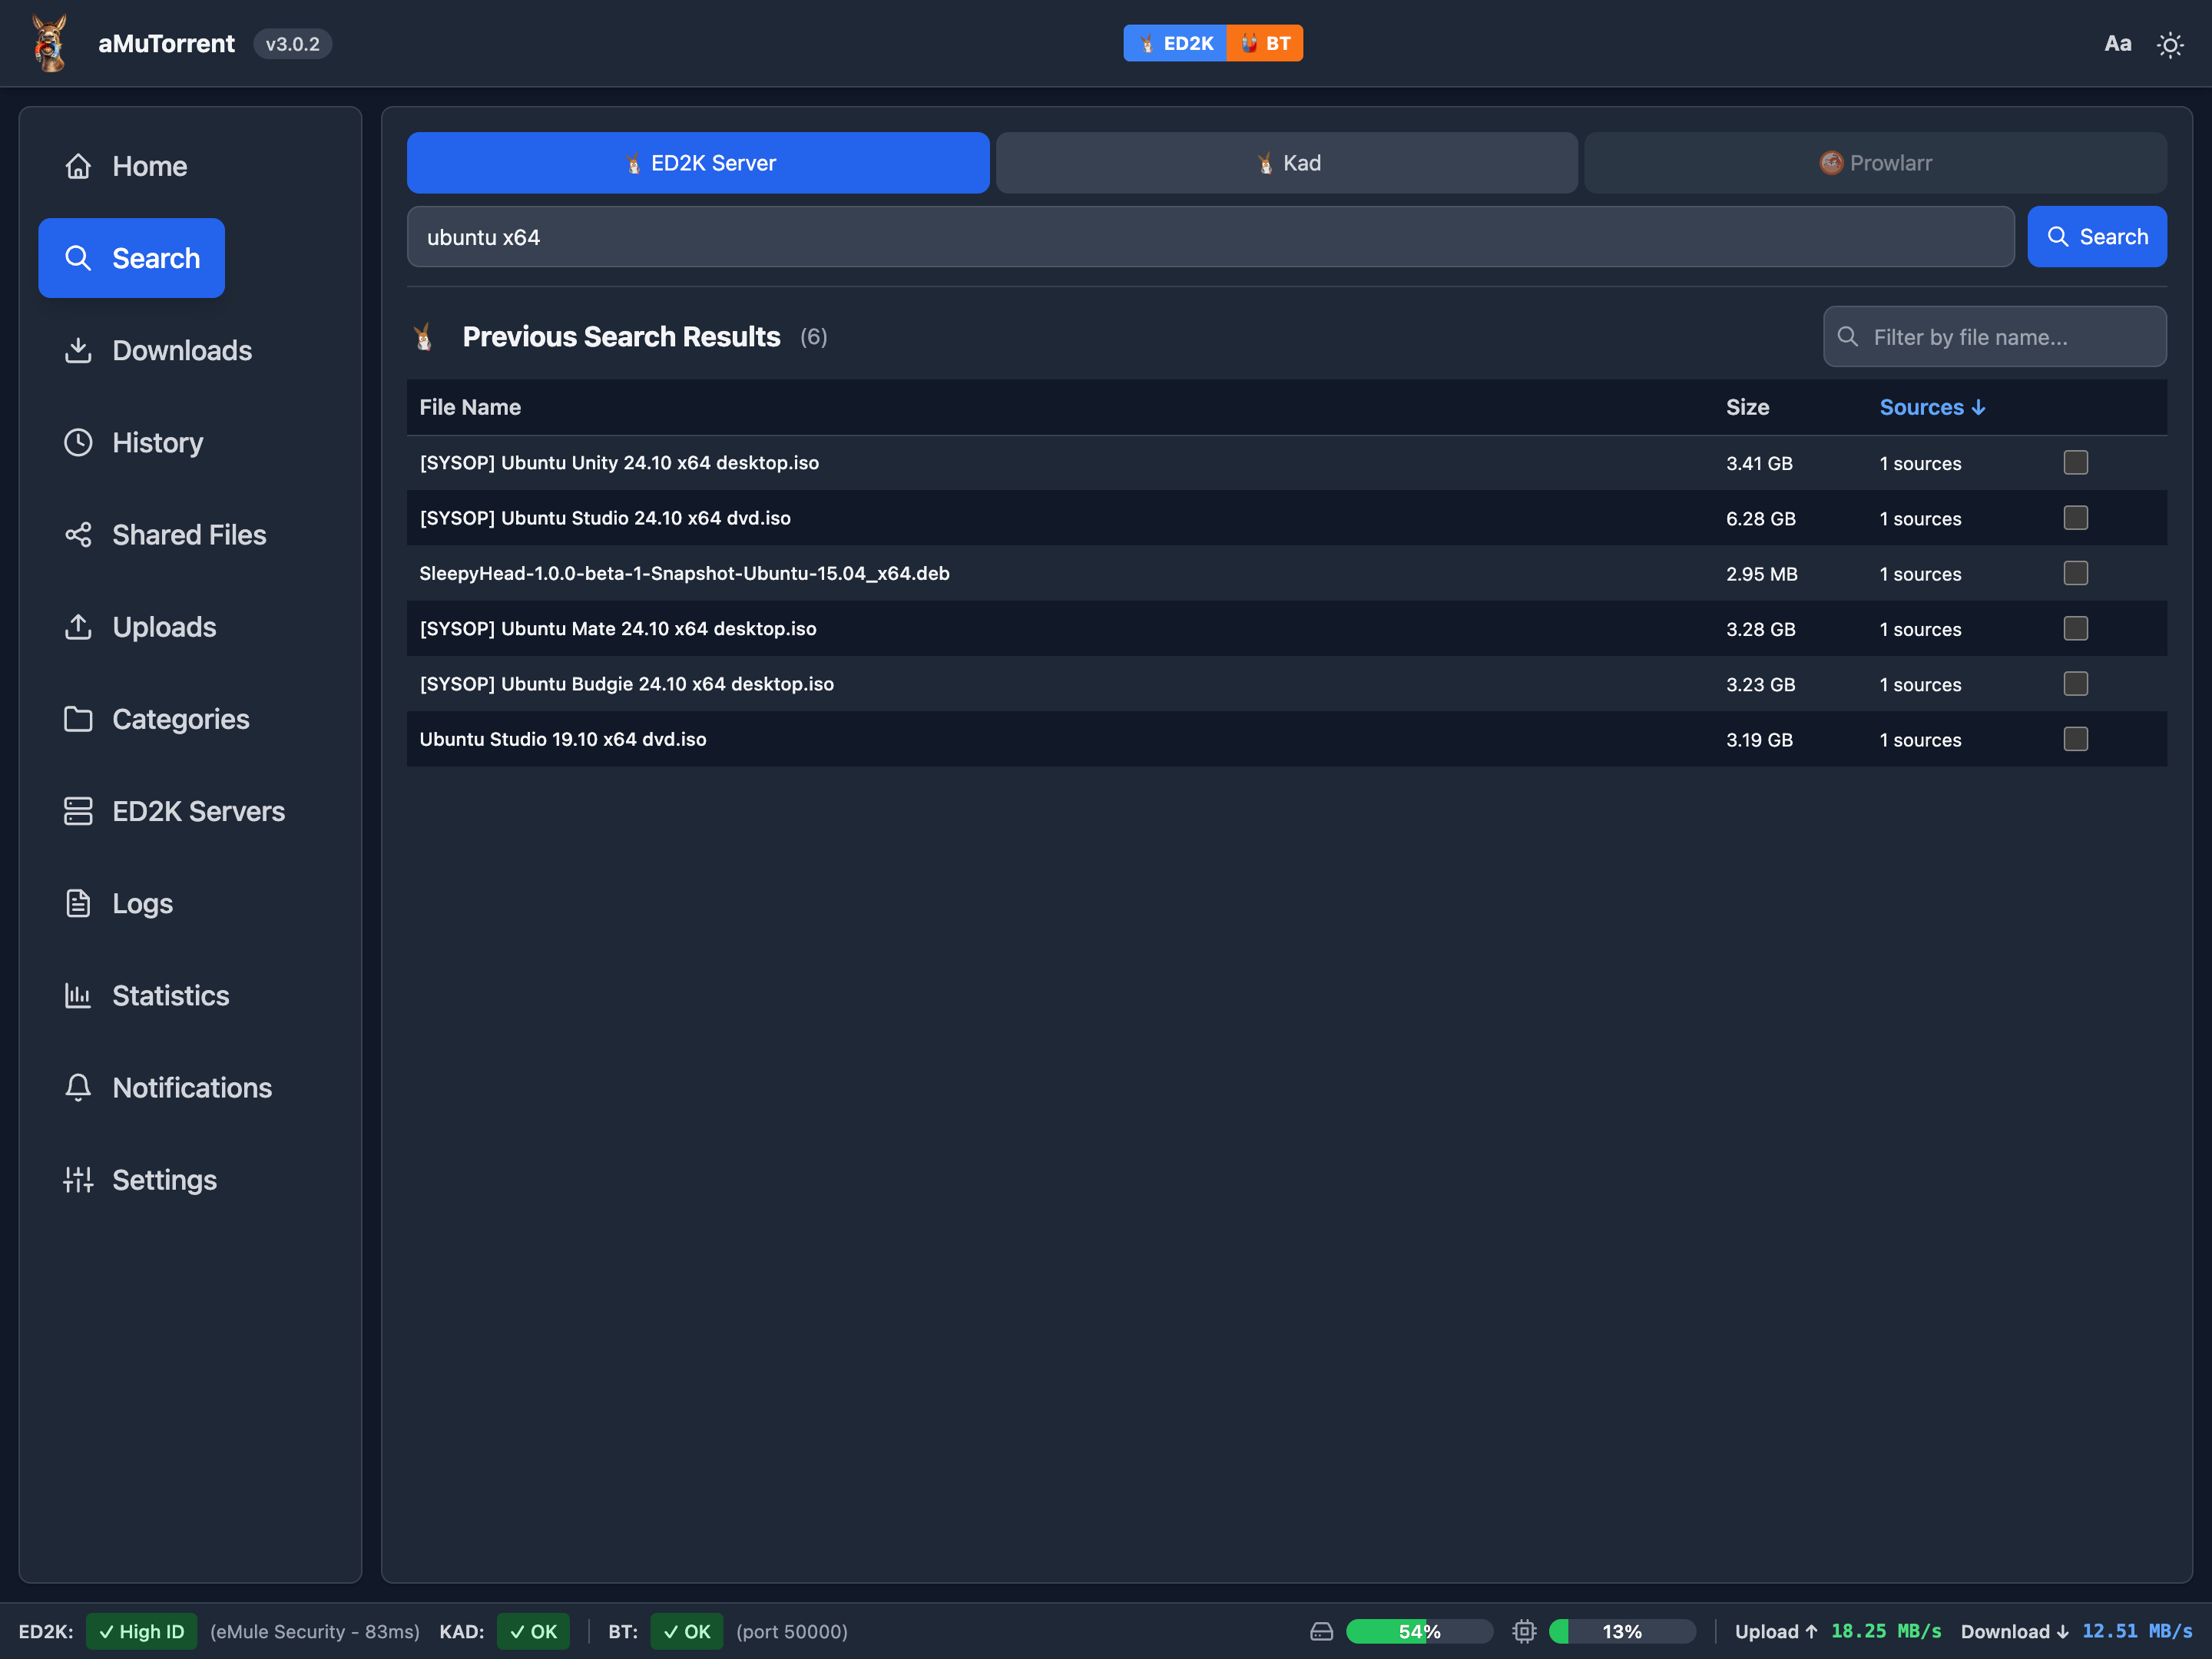Toggle the BT network filter badge
Viewport: 2212px width, 1659px height.
1265,43
